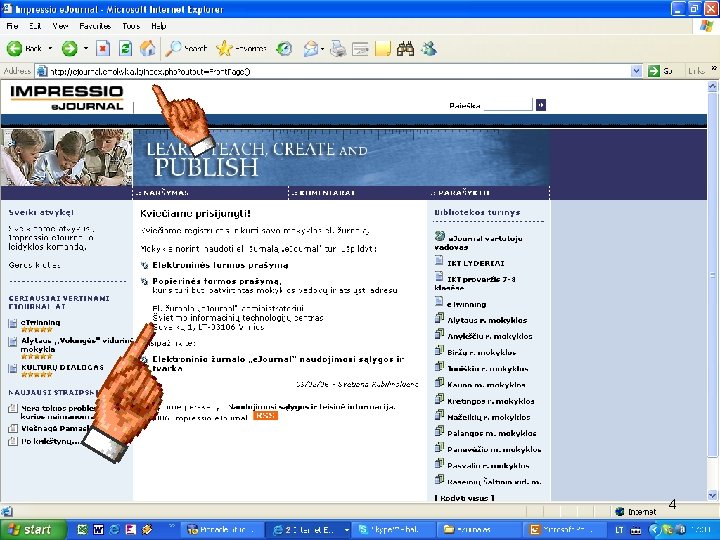This screenshot has width=720, height=540.
Task: Open the eJournal vartotojo vadovas link
Action: point(478,242)
